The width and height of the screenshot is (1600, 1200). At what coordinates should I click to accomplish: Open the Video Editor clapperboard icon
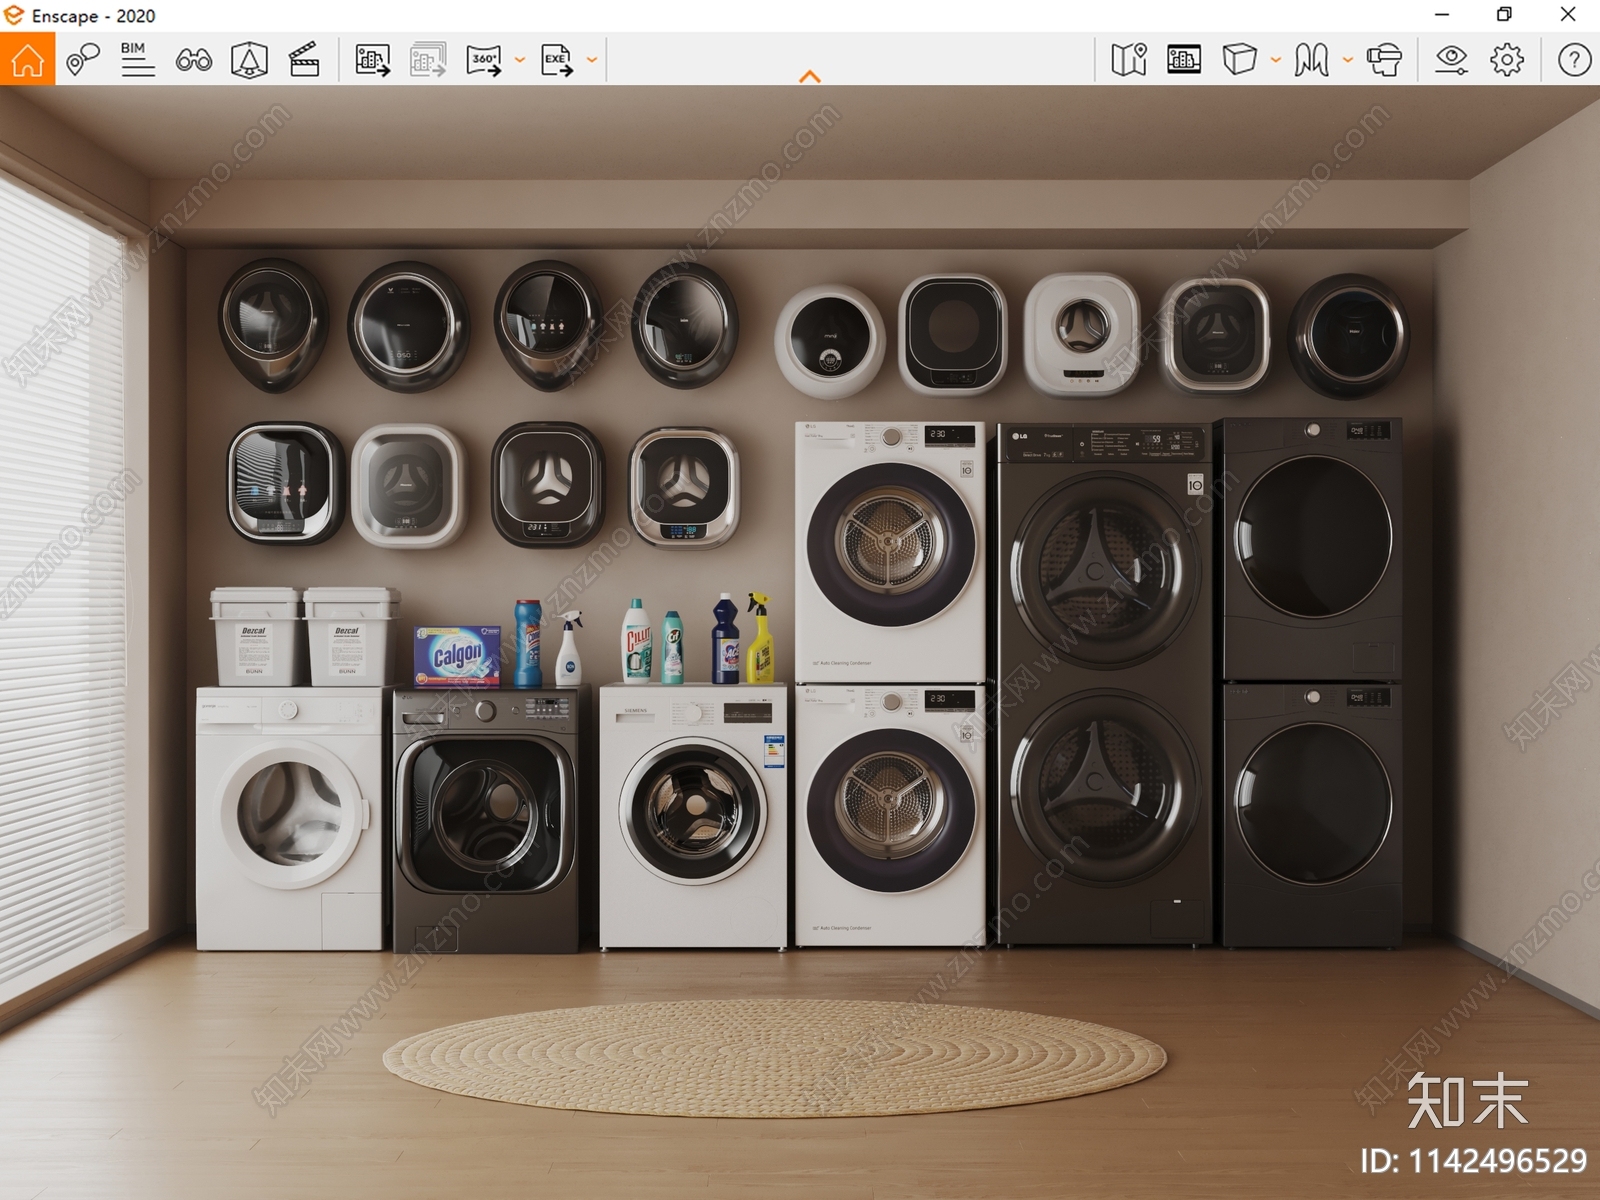pyautogui.click(x=304, y=60)
